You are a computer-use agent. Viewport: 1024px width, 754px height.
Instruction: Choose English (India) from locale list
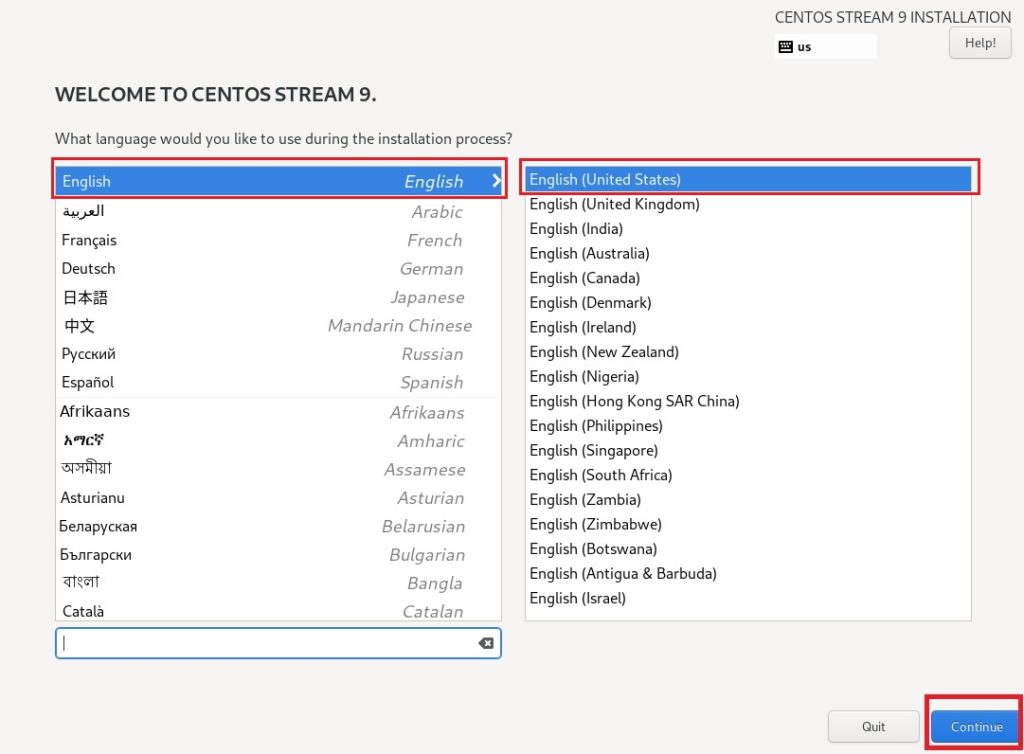pyautogui.click(x=576, y=229)
